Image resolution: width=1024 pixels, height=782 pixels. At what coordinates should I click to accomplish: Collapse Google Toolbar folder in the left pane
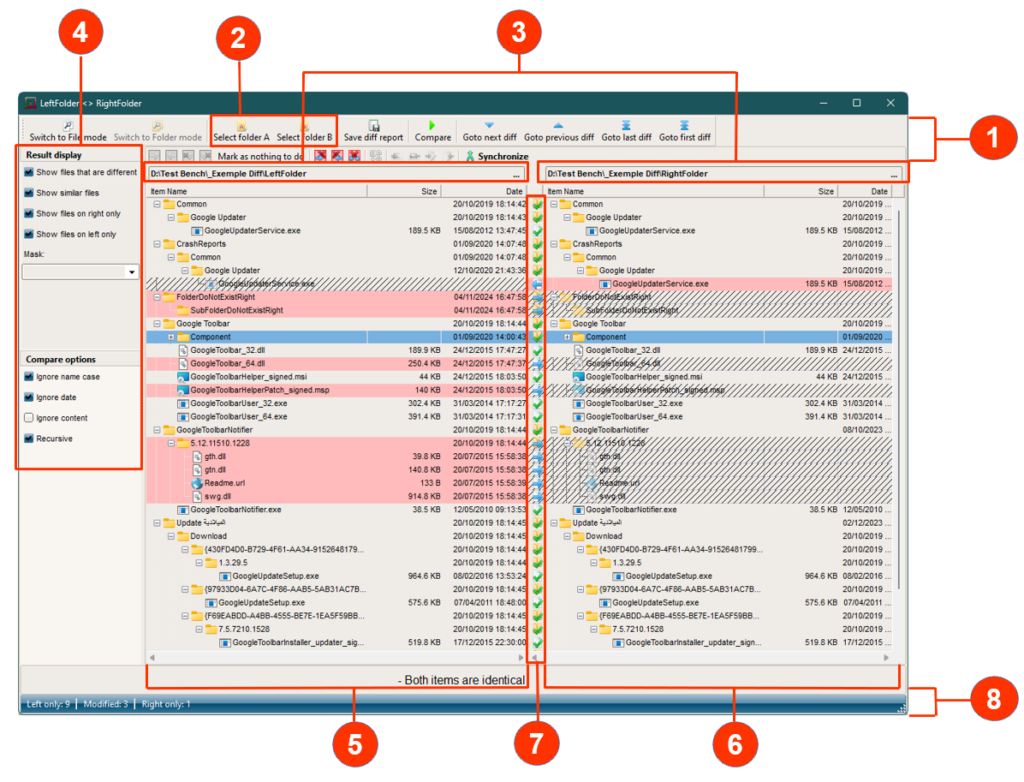click(157, 324)
